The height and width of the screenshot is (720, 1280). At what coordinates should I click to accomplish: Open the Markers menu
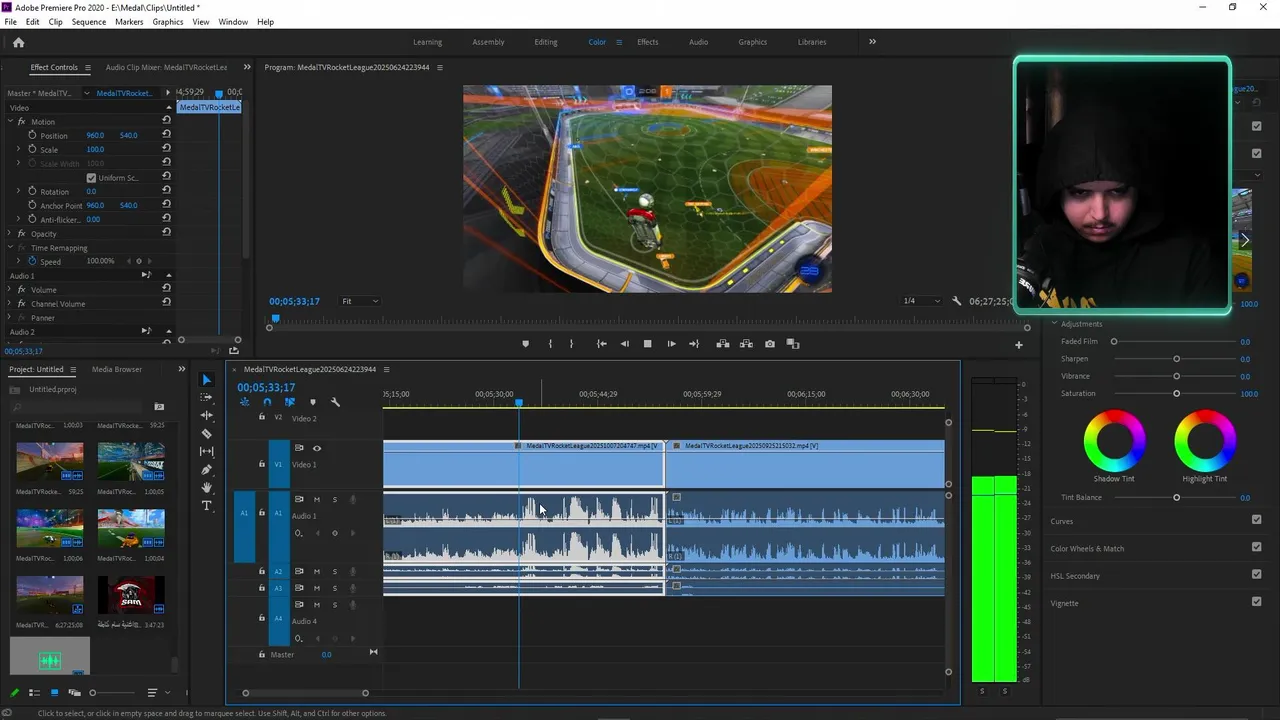[129, 22]
